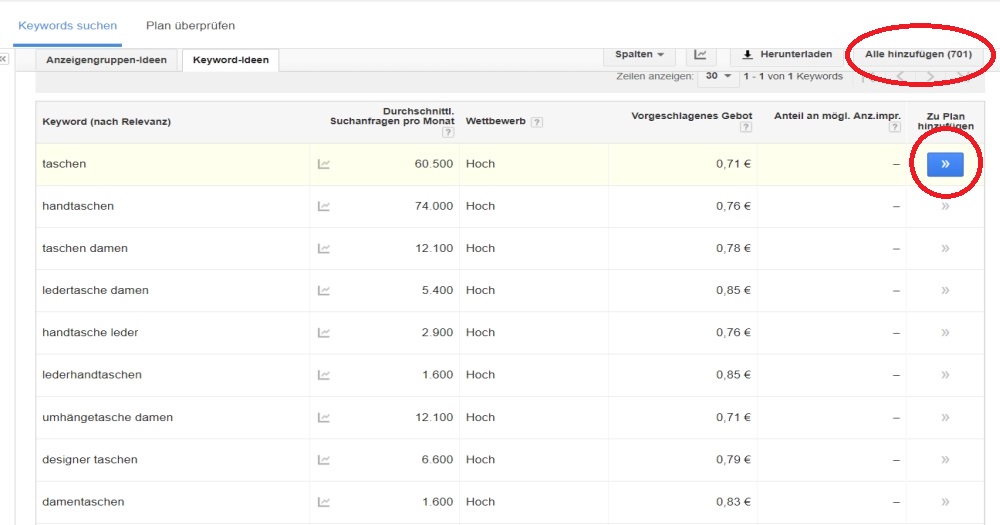
Task: Click the 74.000 search volume value
Action: pyautogui.click(x=434, y=206)
